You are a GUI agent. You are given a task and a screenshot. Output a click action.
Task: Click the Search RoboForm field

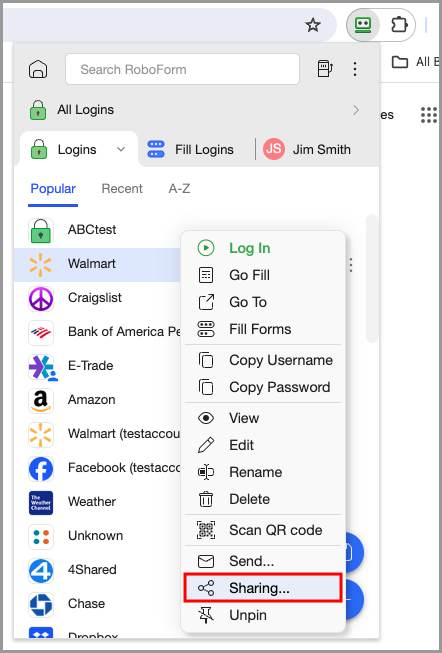pos(182,69)
